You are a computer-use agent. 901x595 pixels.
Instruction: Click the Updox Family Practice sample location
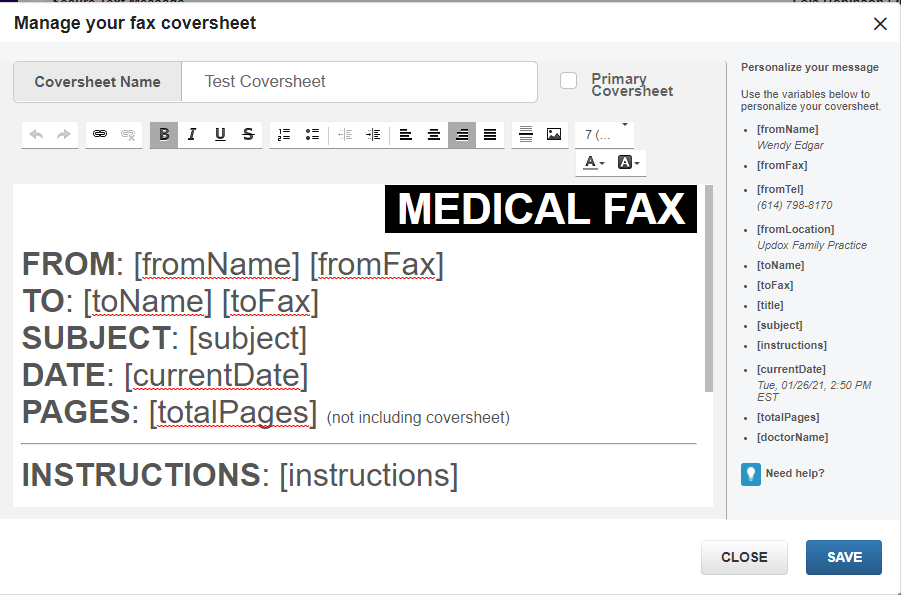(x=812, y=245)
